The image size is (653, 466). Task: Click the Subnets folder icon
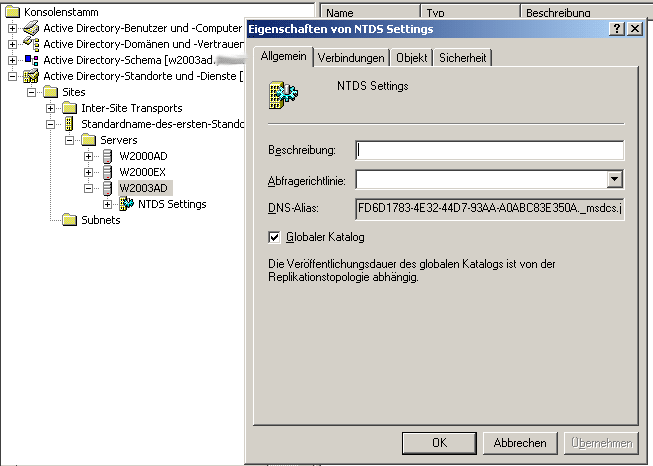coord(69,220)
